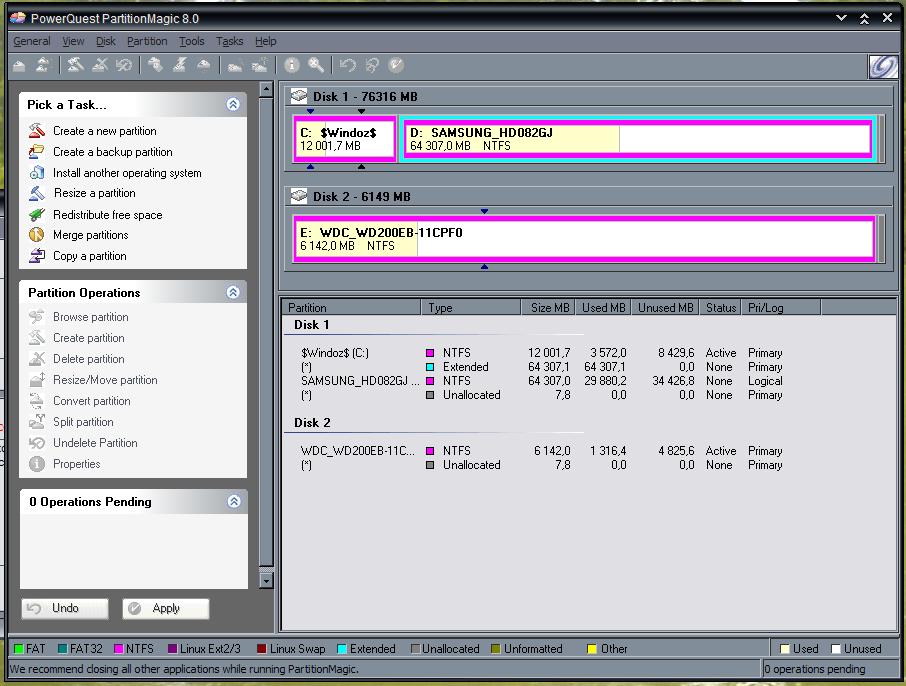Click the Copy a partition icon

[37, 255]
